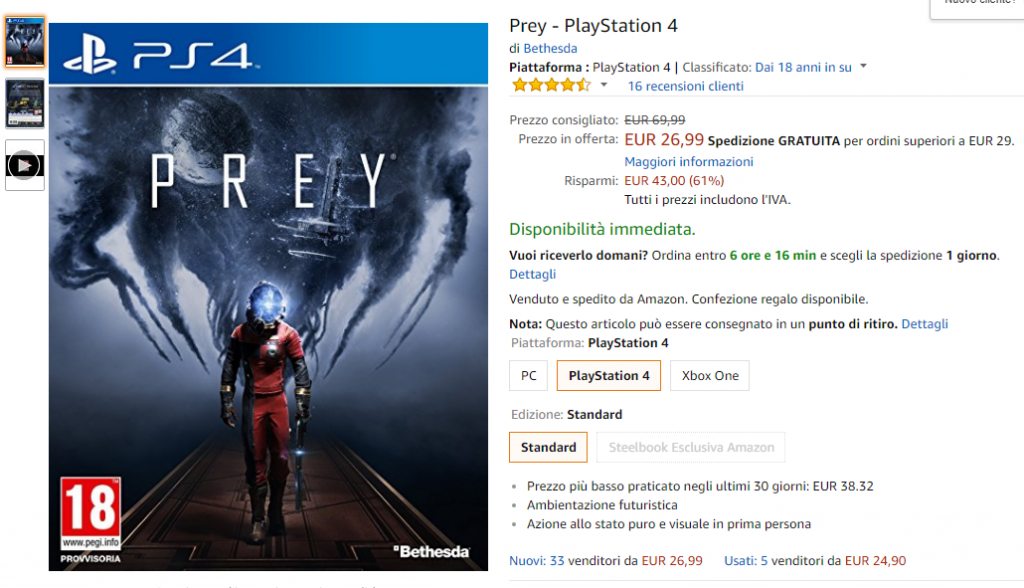Click the Dai 18 anni in su link
Image resolution: width=1024 pixels, height=588 pixels.
803,67
